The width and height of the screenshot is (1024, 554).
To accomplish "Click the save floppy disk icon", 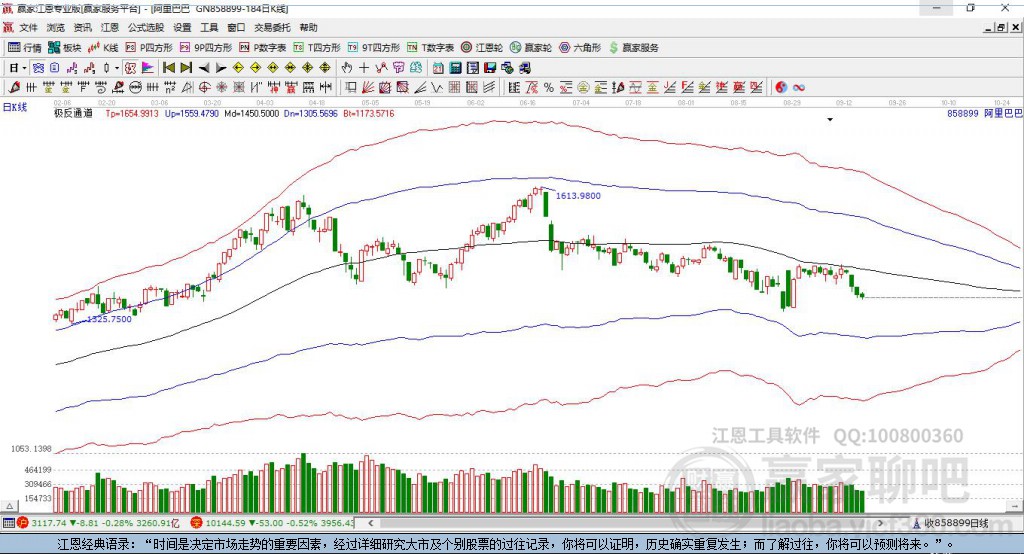I will [490, 67].
